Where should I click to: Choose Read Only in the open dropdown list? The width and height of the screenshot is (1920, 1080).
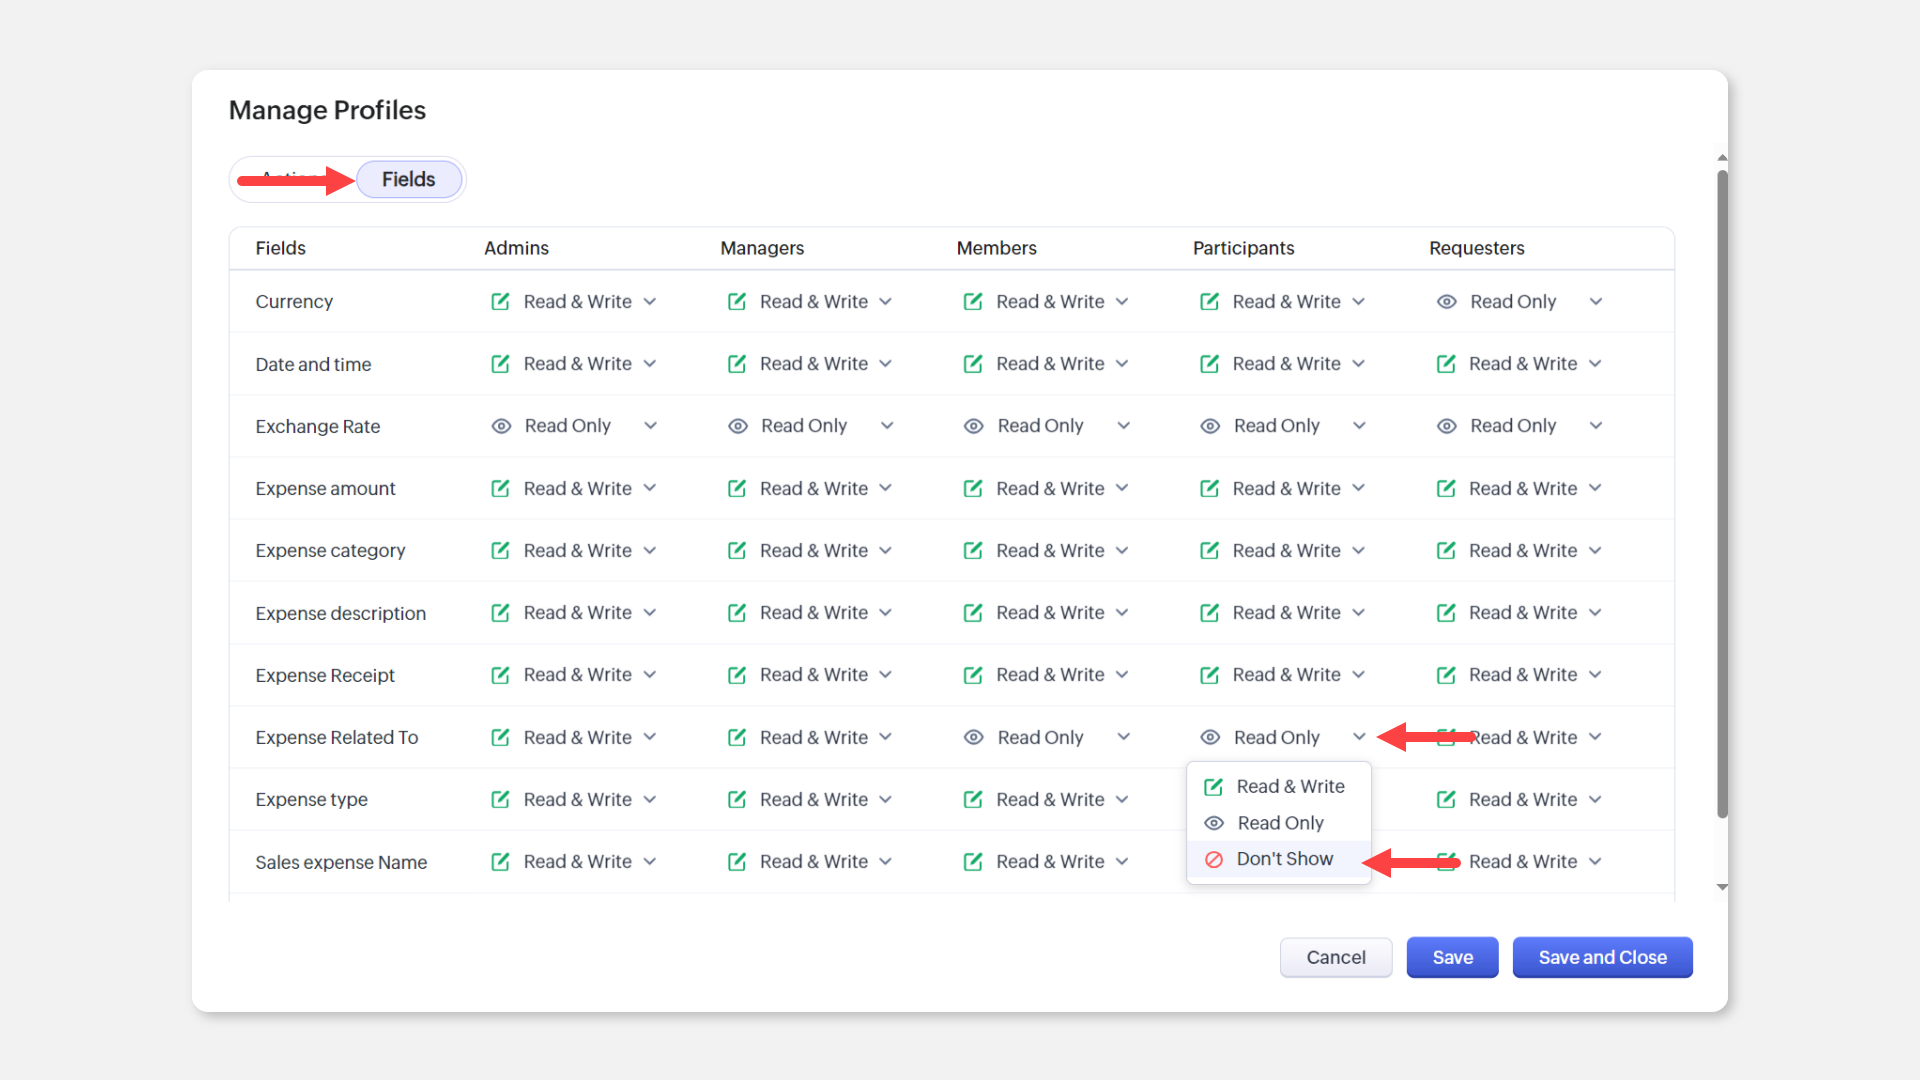[1280, 823]
